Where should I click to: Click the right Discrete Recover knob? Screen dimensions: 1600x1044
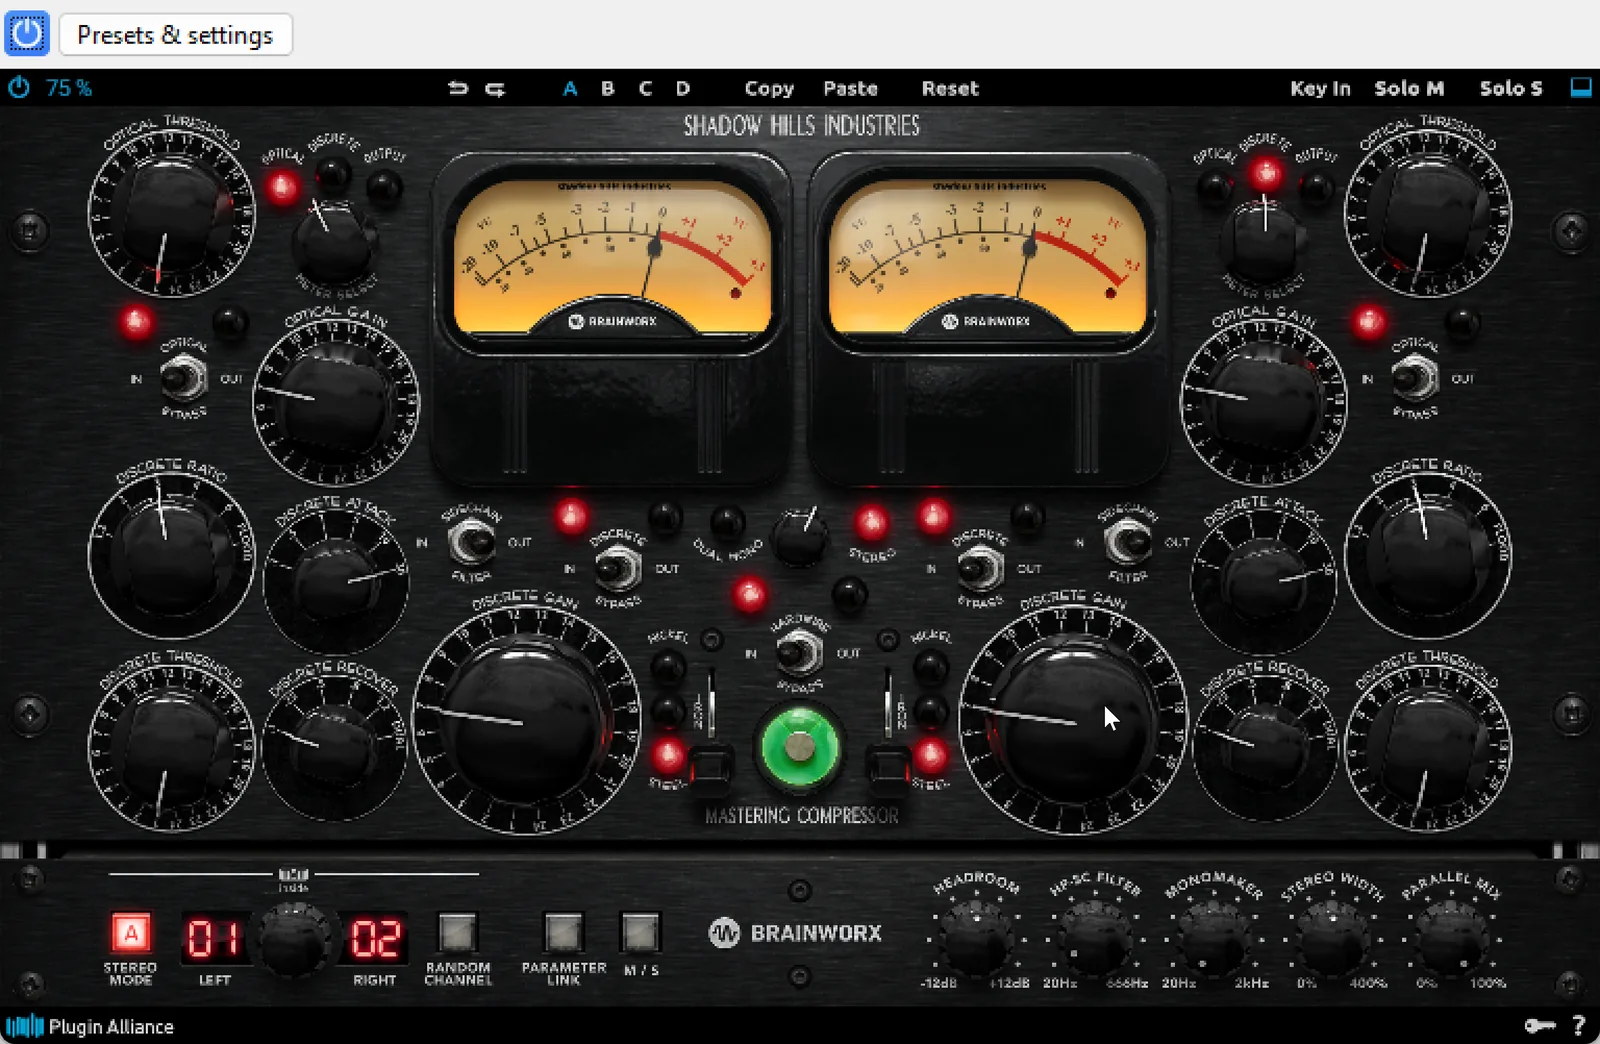tap(1264, 748)
